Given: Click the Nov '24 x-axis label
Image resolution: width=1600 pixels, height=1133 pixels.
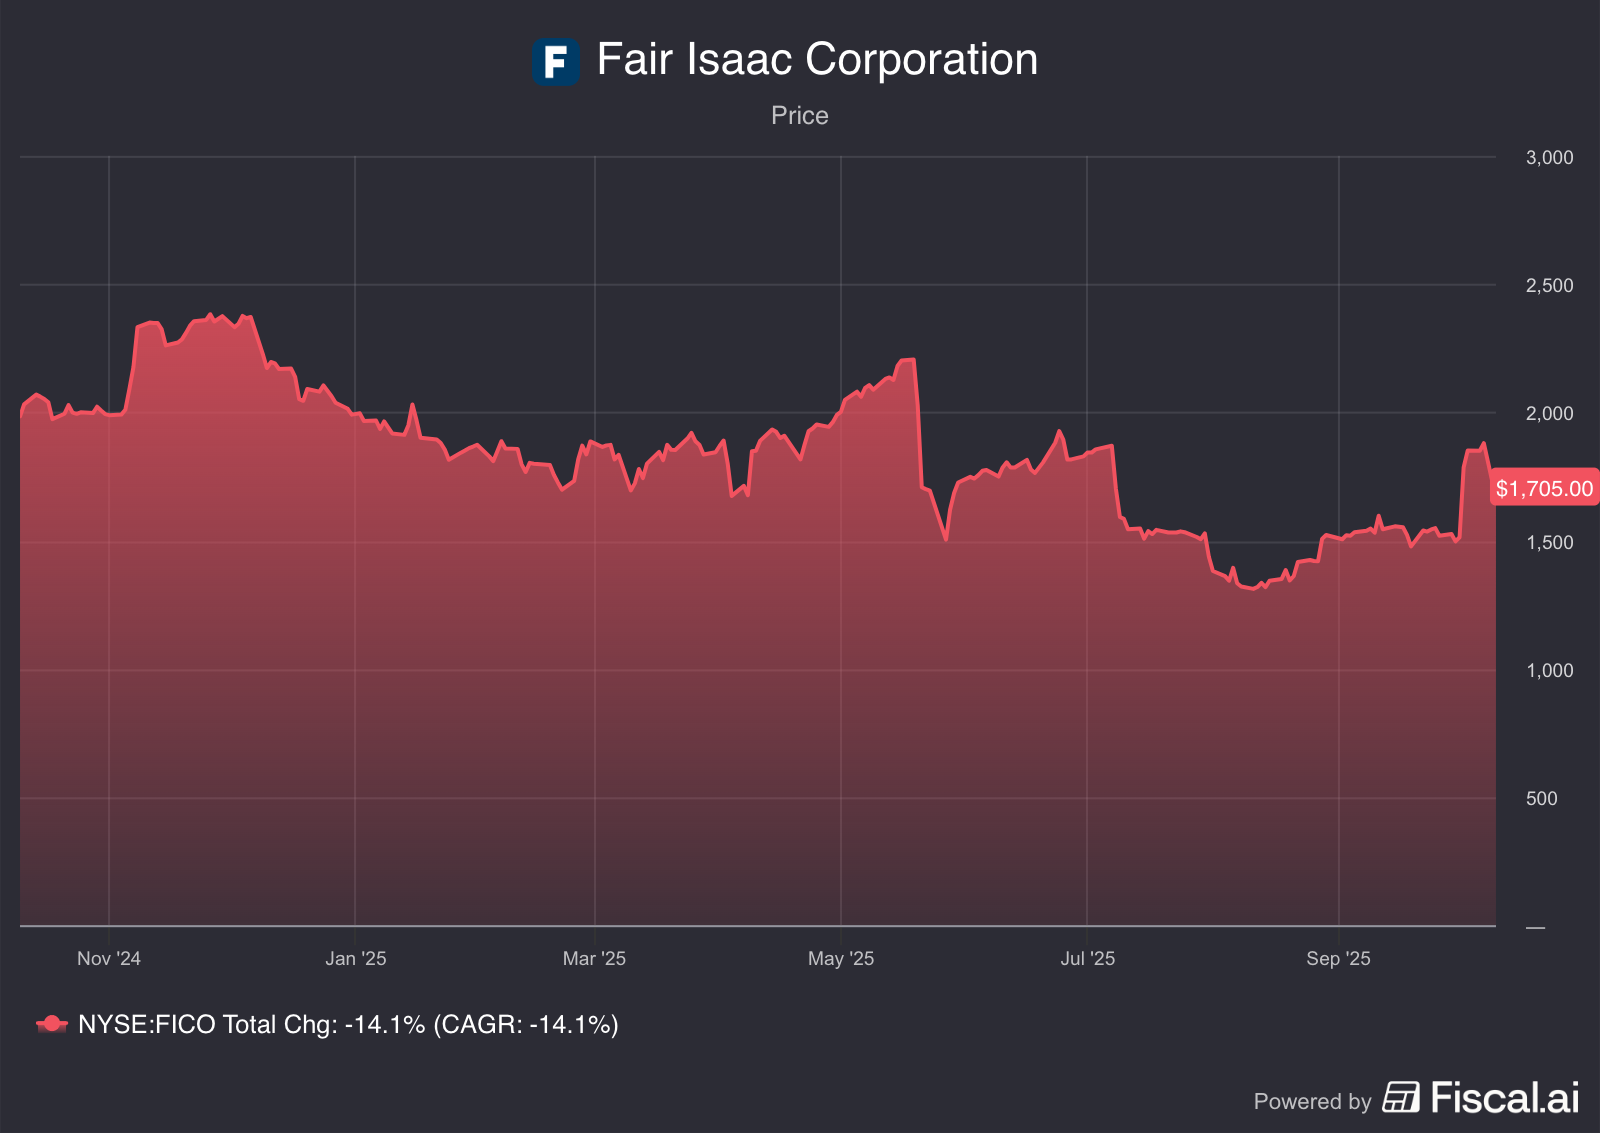Looking at the screenshot, I should coord(109,958).
